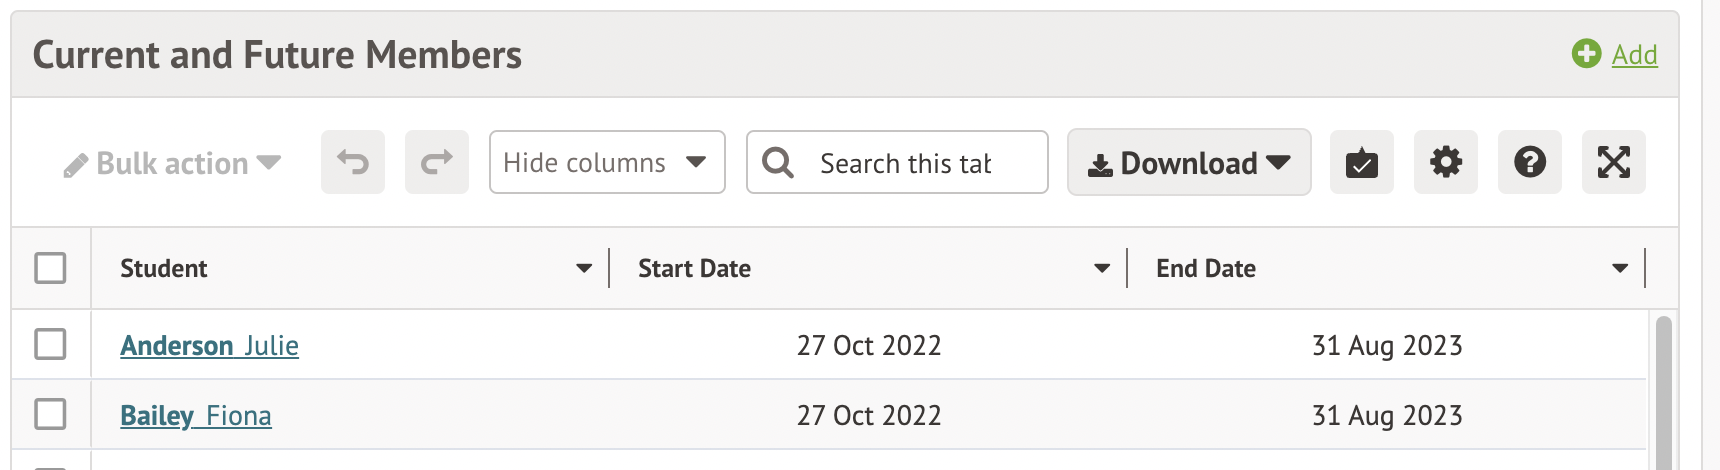Click the green plus Add icon
Image resolution: width=1720 pixels, height=470 pixels.
pyautogui.click(x=1586, y=54)
